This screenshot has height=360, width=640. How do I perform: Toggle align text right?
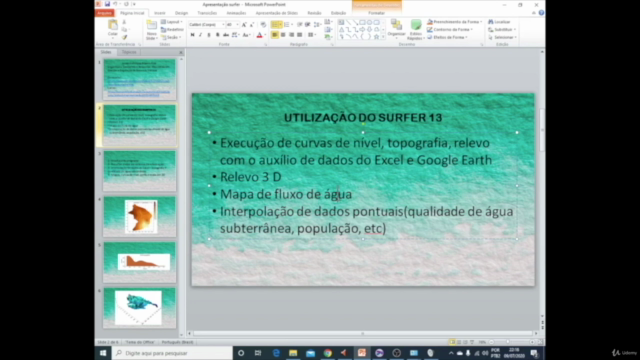pyautogui.click(x=291, y=35)
